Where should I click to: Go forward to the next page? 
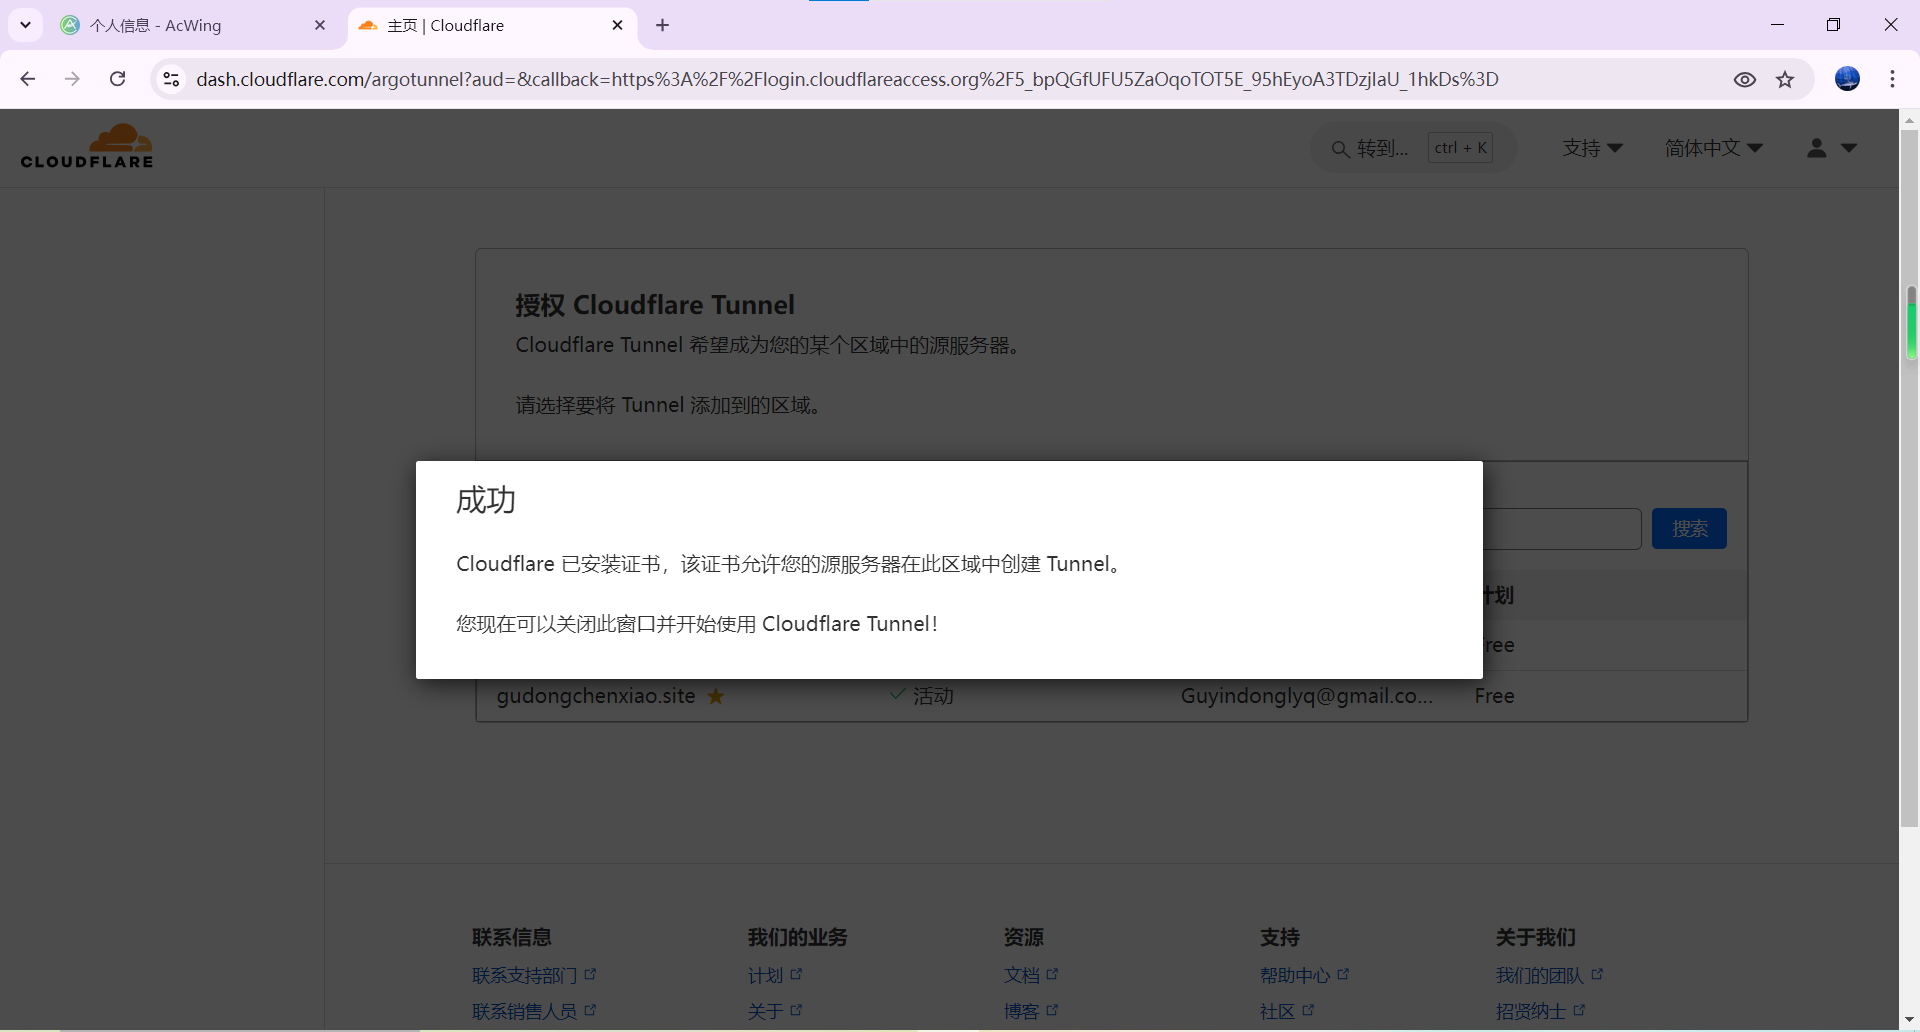pyautogui.click(x=72, y=79)
